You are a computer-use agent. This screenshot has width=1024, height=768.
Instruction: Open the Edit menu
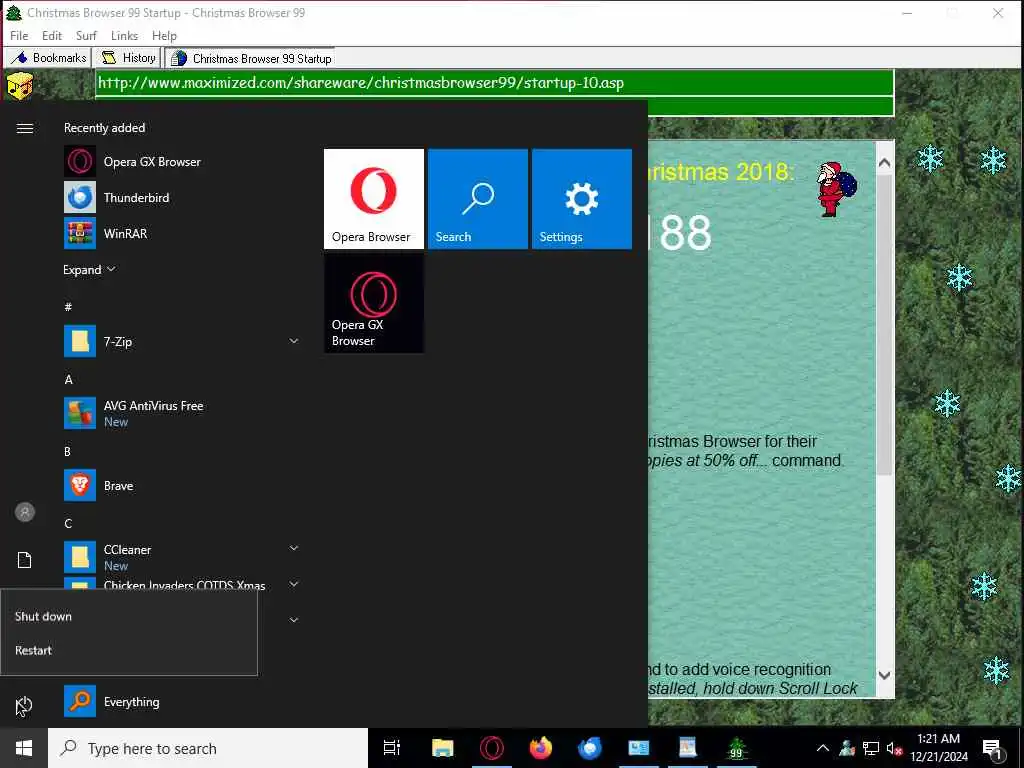[x=52, y=35]
